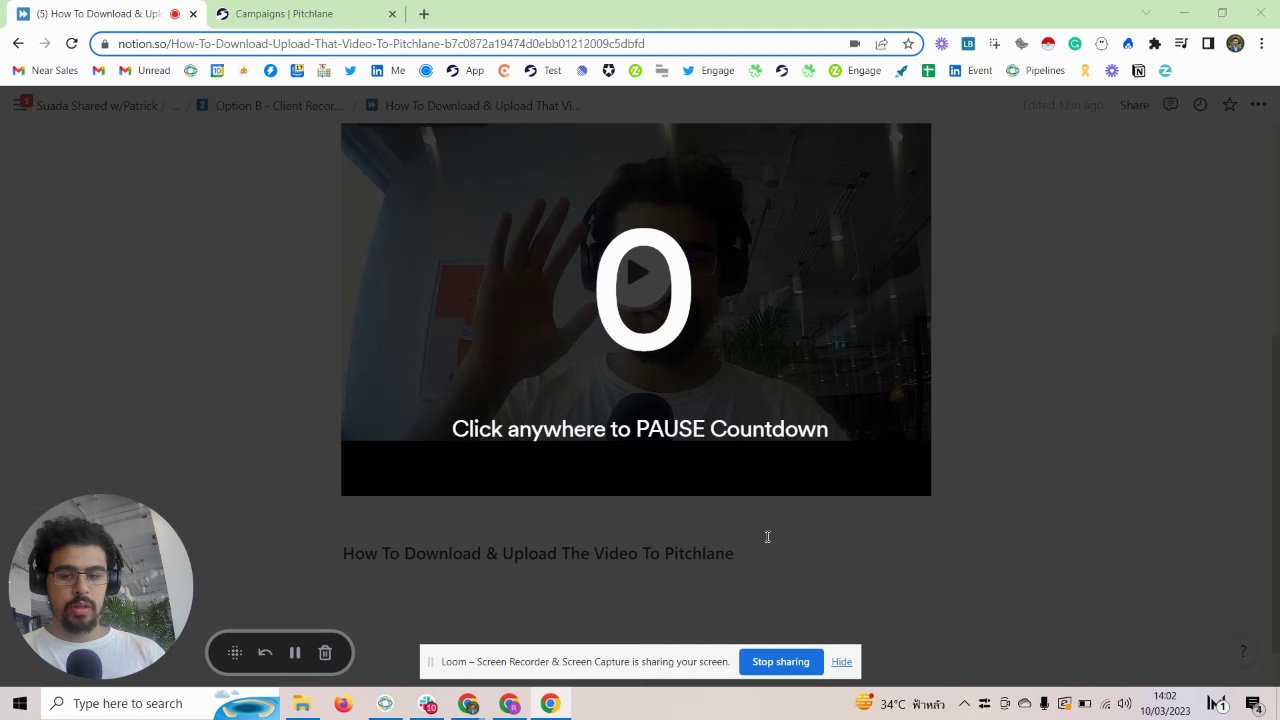
Task: Open Chrome media control icon
Action: tap(1181, 44)
